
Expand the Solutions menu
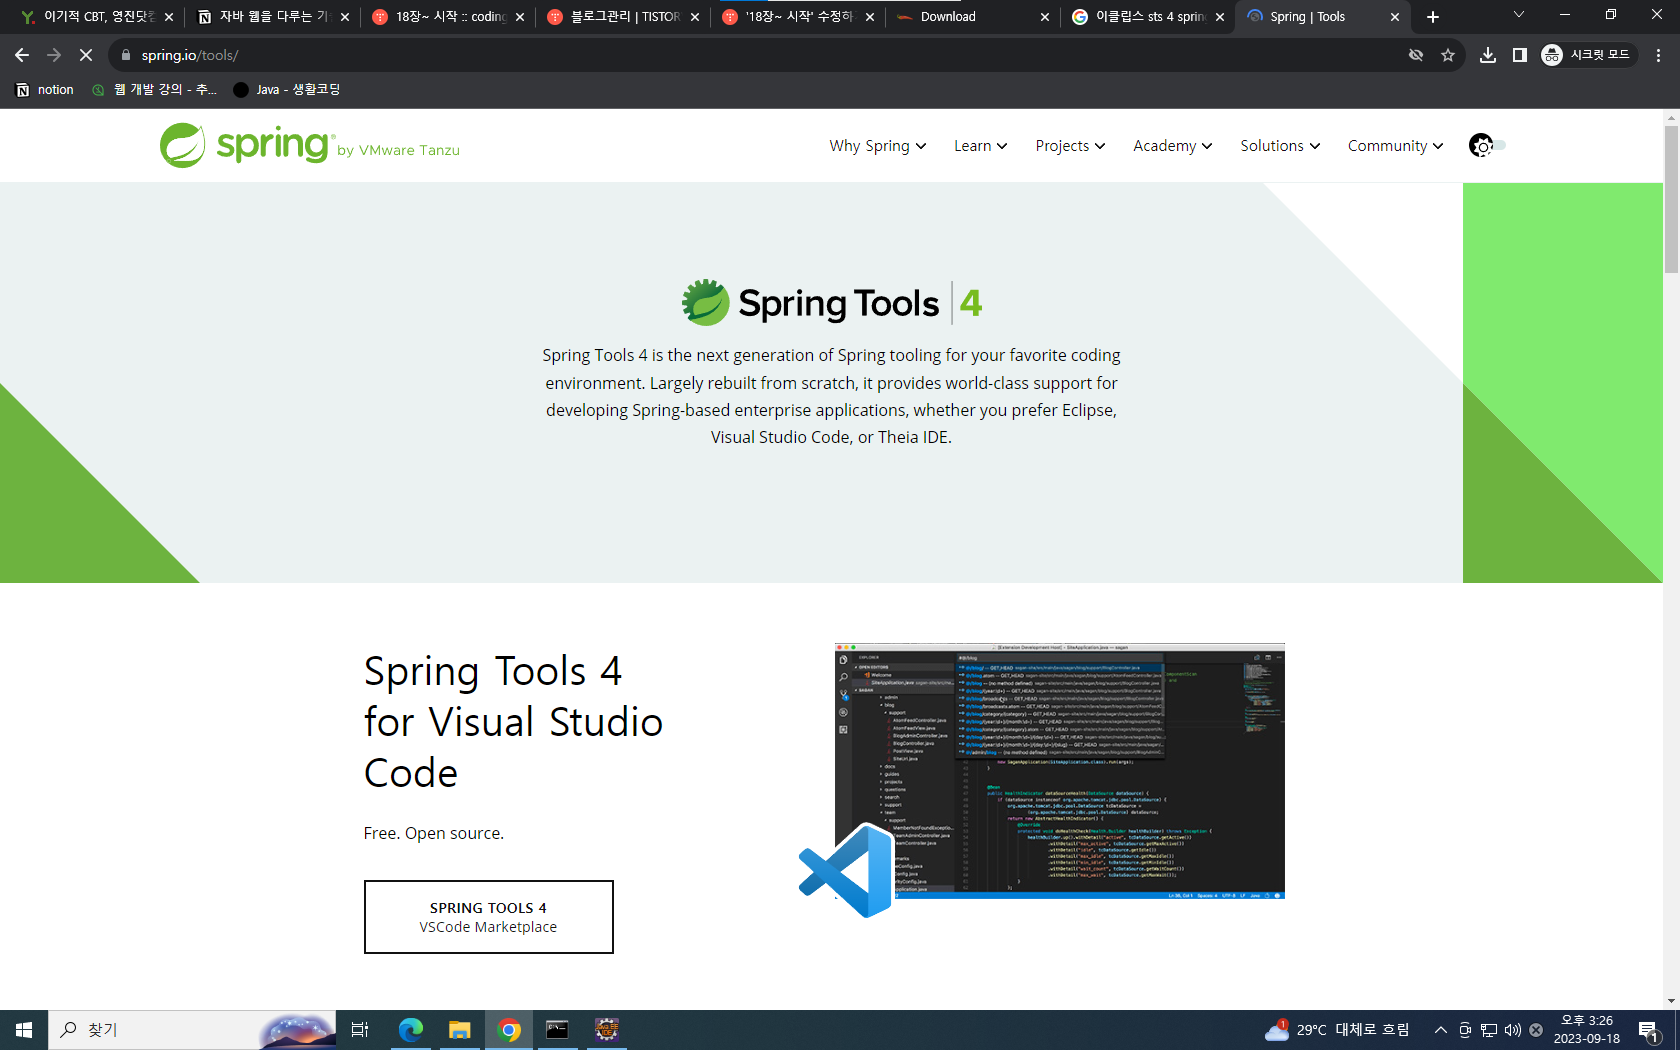(x=1280, y=146)
